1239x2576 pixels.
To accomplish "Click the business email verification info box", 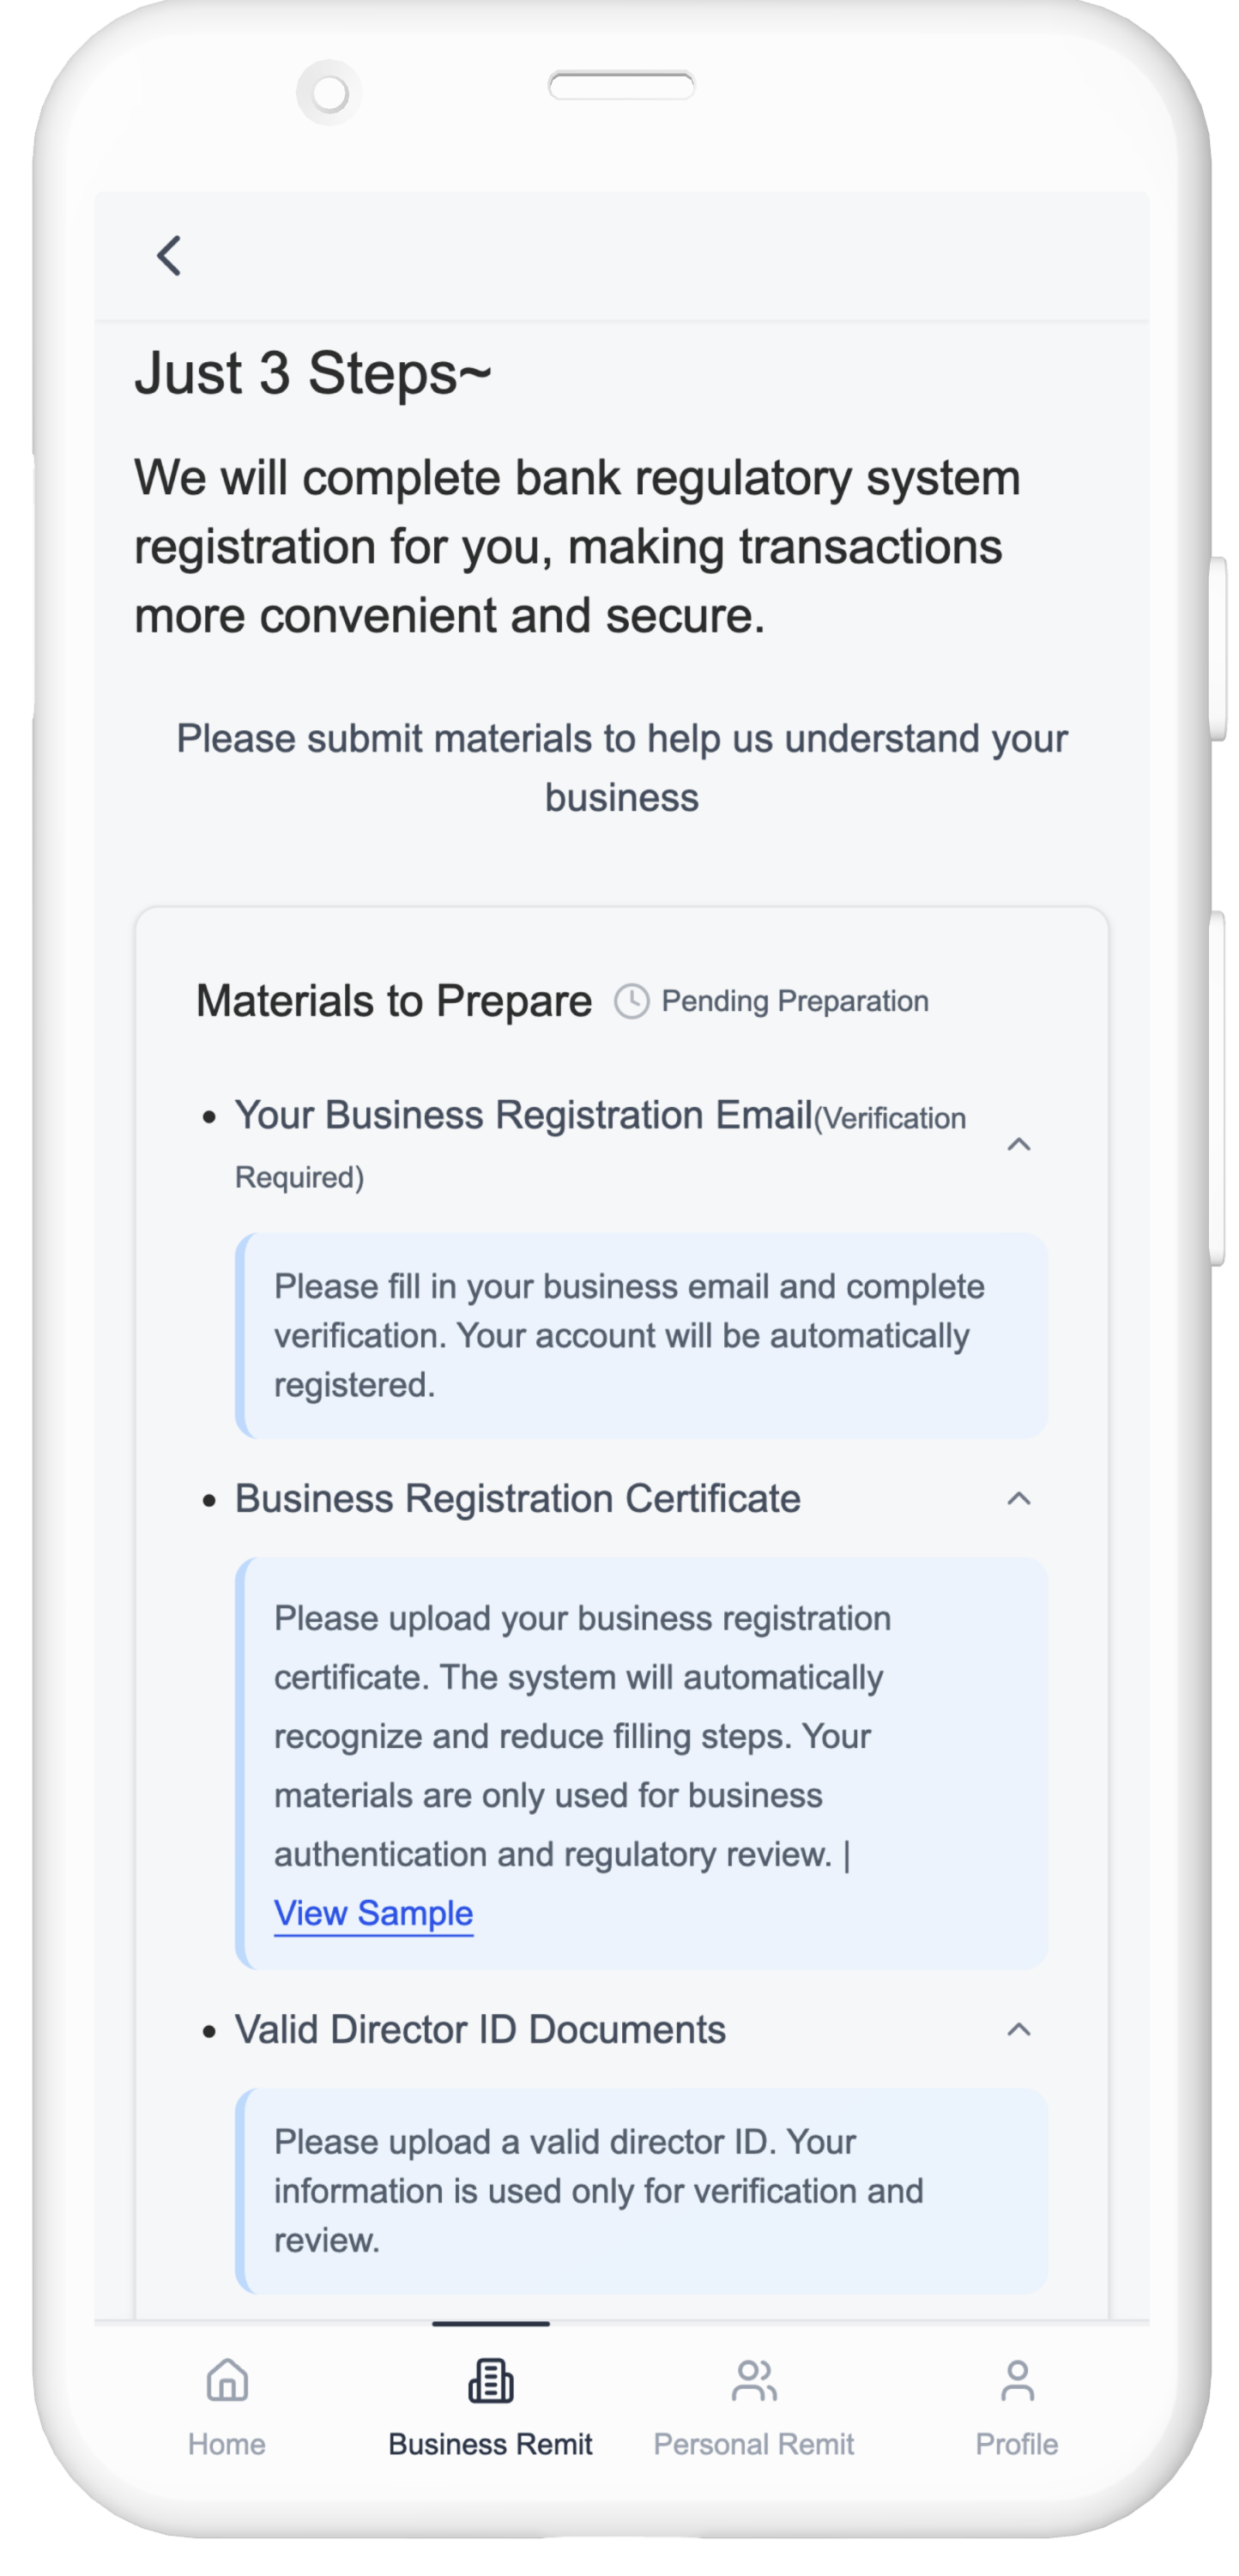I will (x=641, y=1335).
